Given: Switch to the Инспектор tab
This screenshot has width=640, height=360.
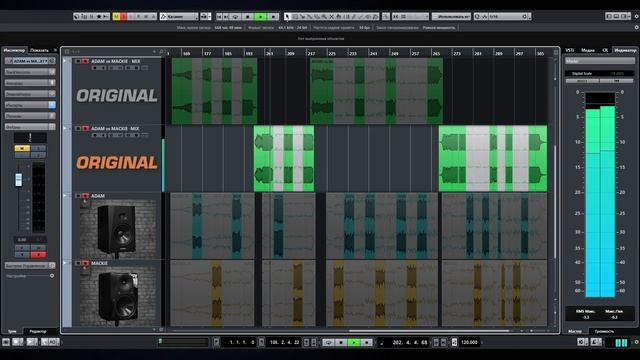Looking at the screenshot, I should pos(14,50).
